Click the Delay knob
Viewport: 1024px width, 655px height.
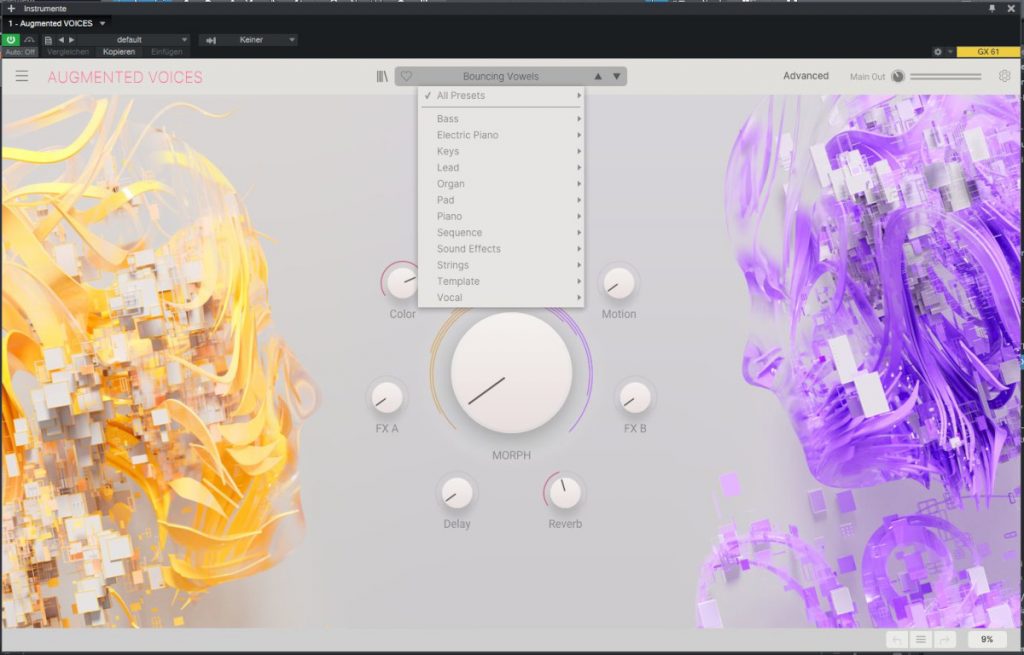click(456, 493)
